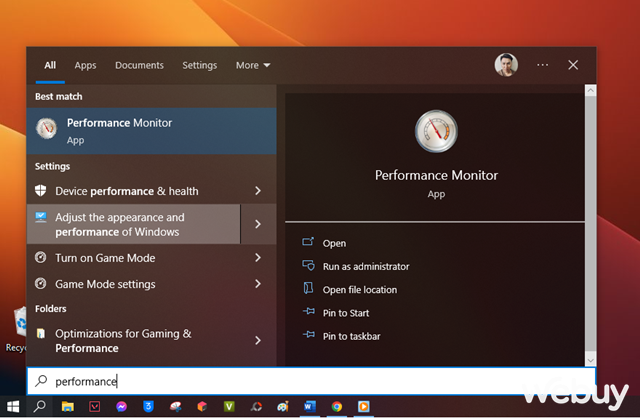640x418 pixels.
Task: Select Pin to taskbar
Action: [x=352, y=336]
